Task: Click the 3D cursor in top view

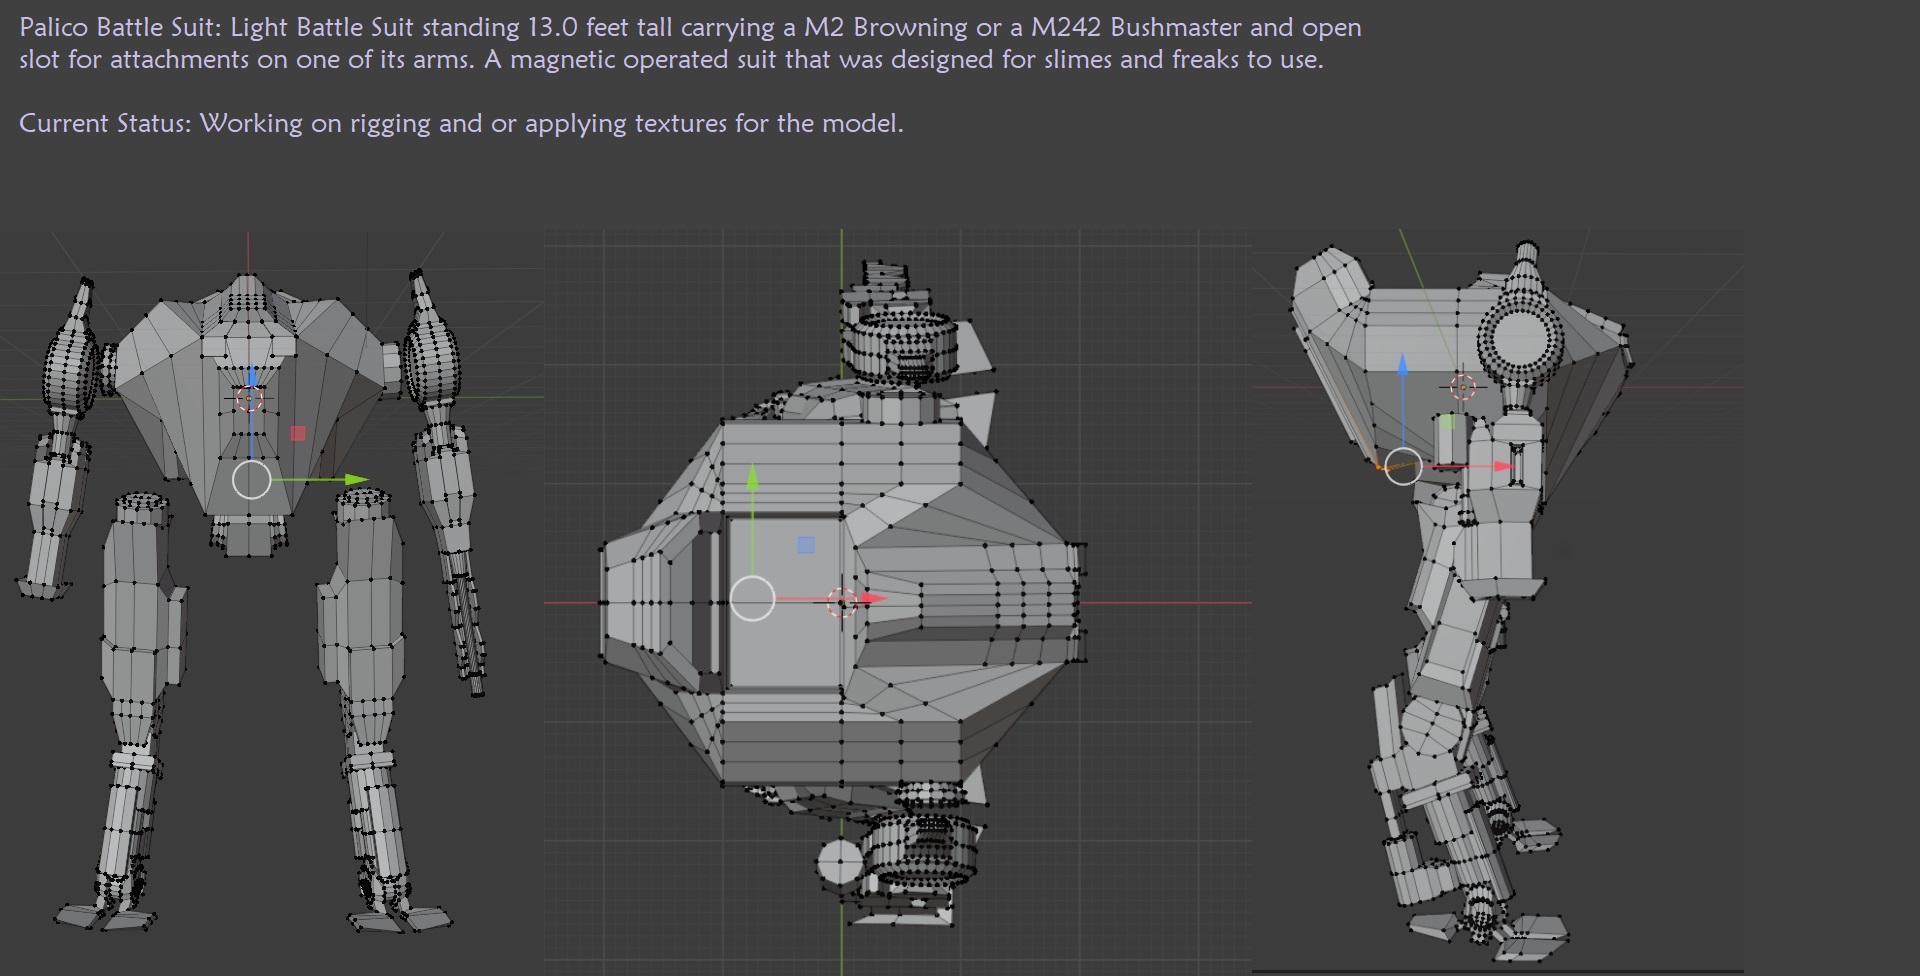Action: pos(842,602)
